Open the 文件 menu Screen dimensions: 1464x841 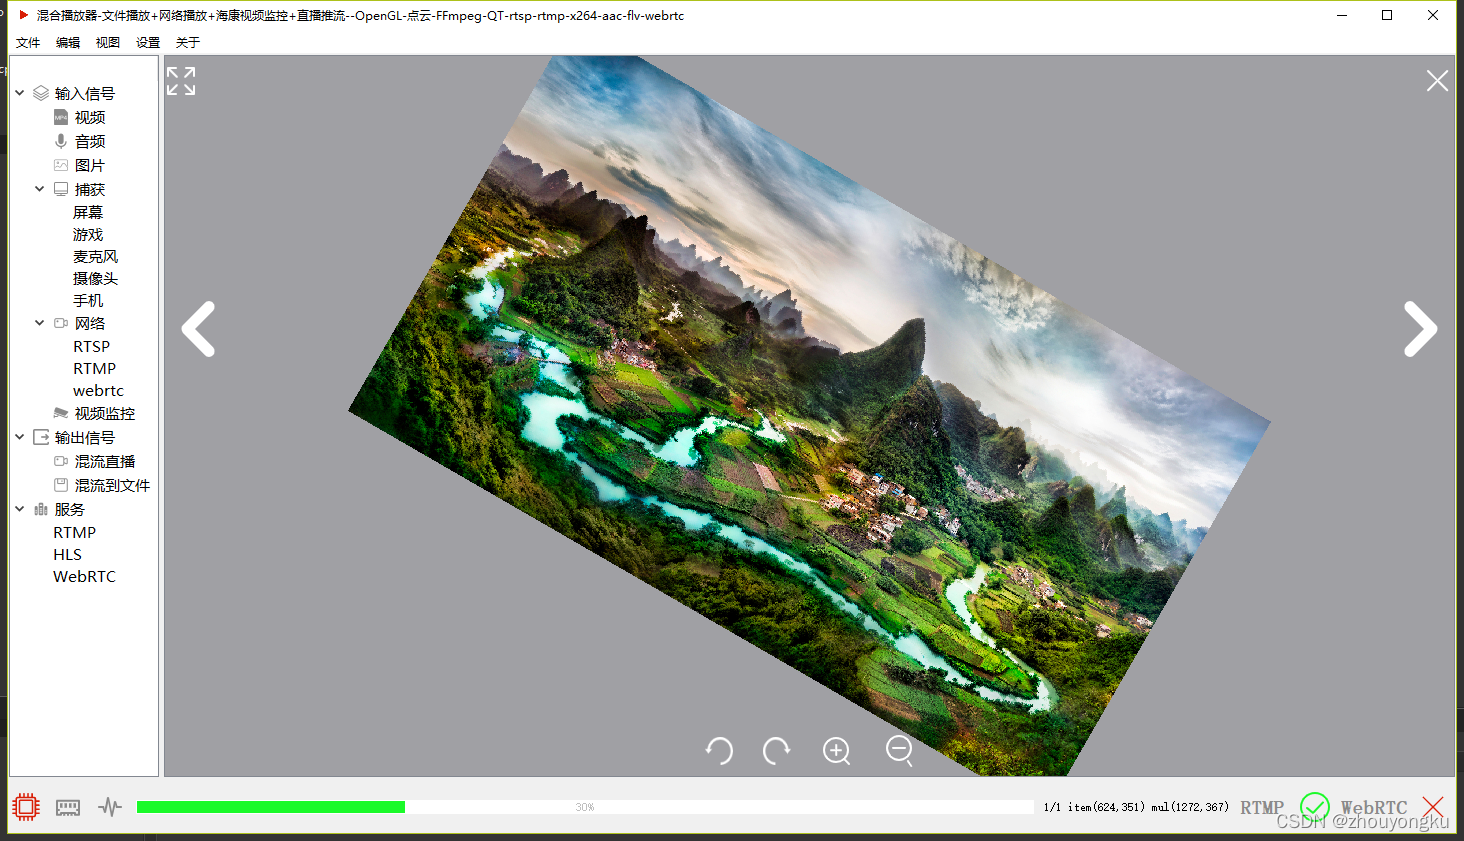28,43
